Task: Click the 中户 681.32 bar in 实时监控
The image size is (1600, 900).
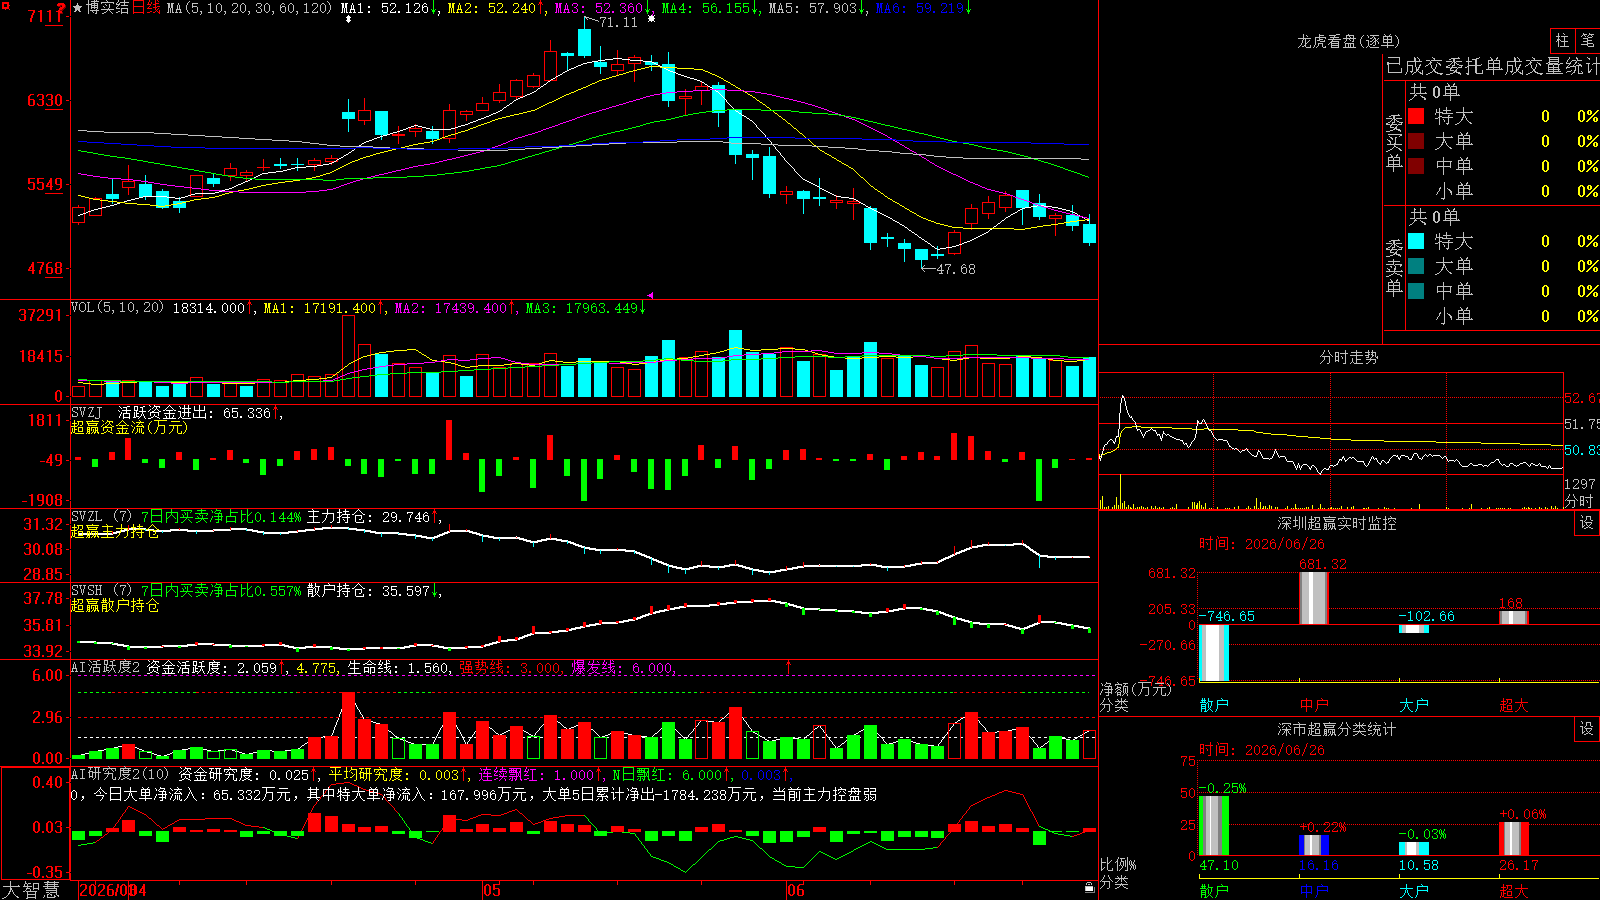Action: tap(1314, 598)
